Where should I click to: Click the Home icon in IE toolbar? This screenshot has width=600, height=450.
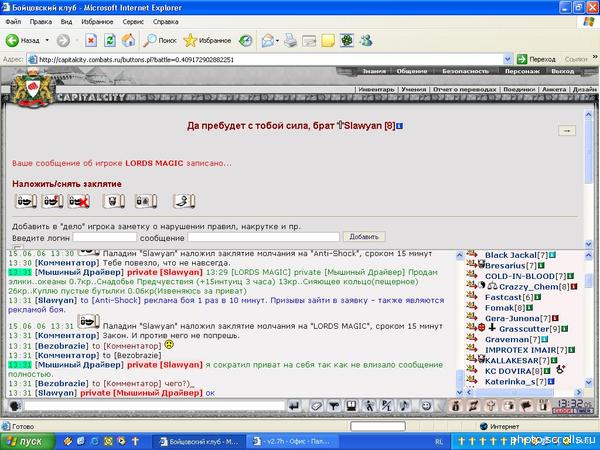point(129,40)
